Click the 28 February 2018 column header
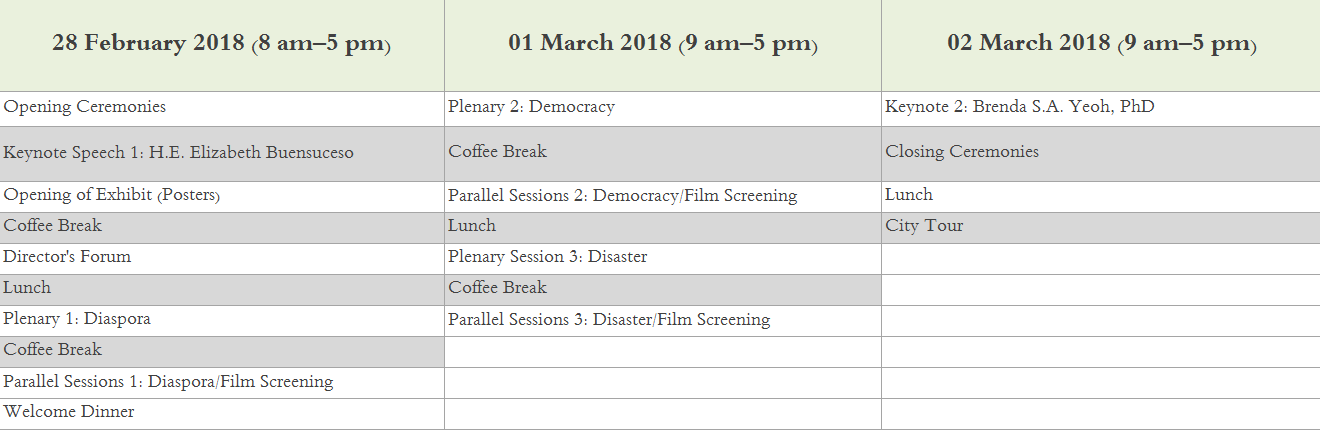 (x=221, y=44)
